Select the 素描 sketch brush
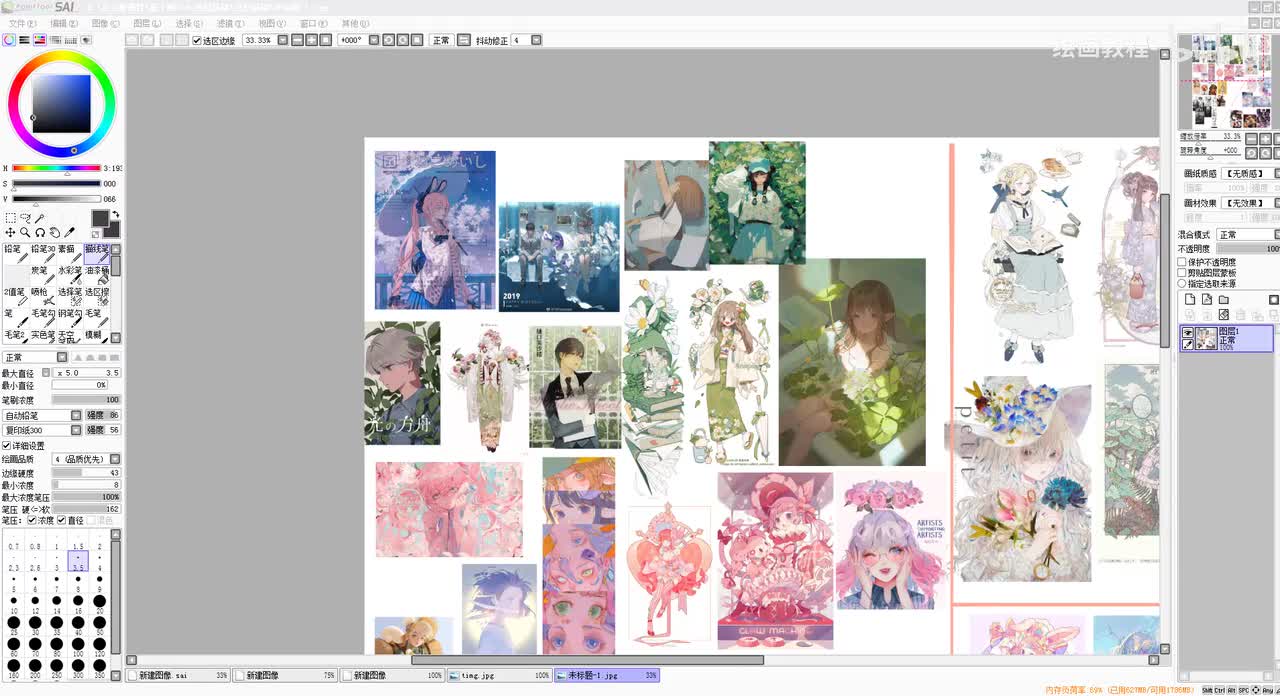The image size is (1280, 696). click(69, 254)
